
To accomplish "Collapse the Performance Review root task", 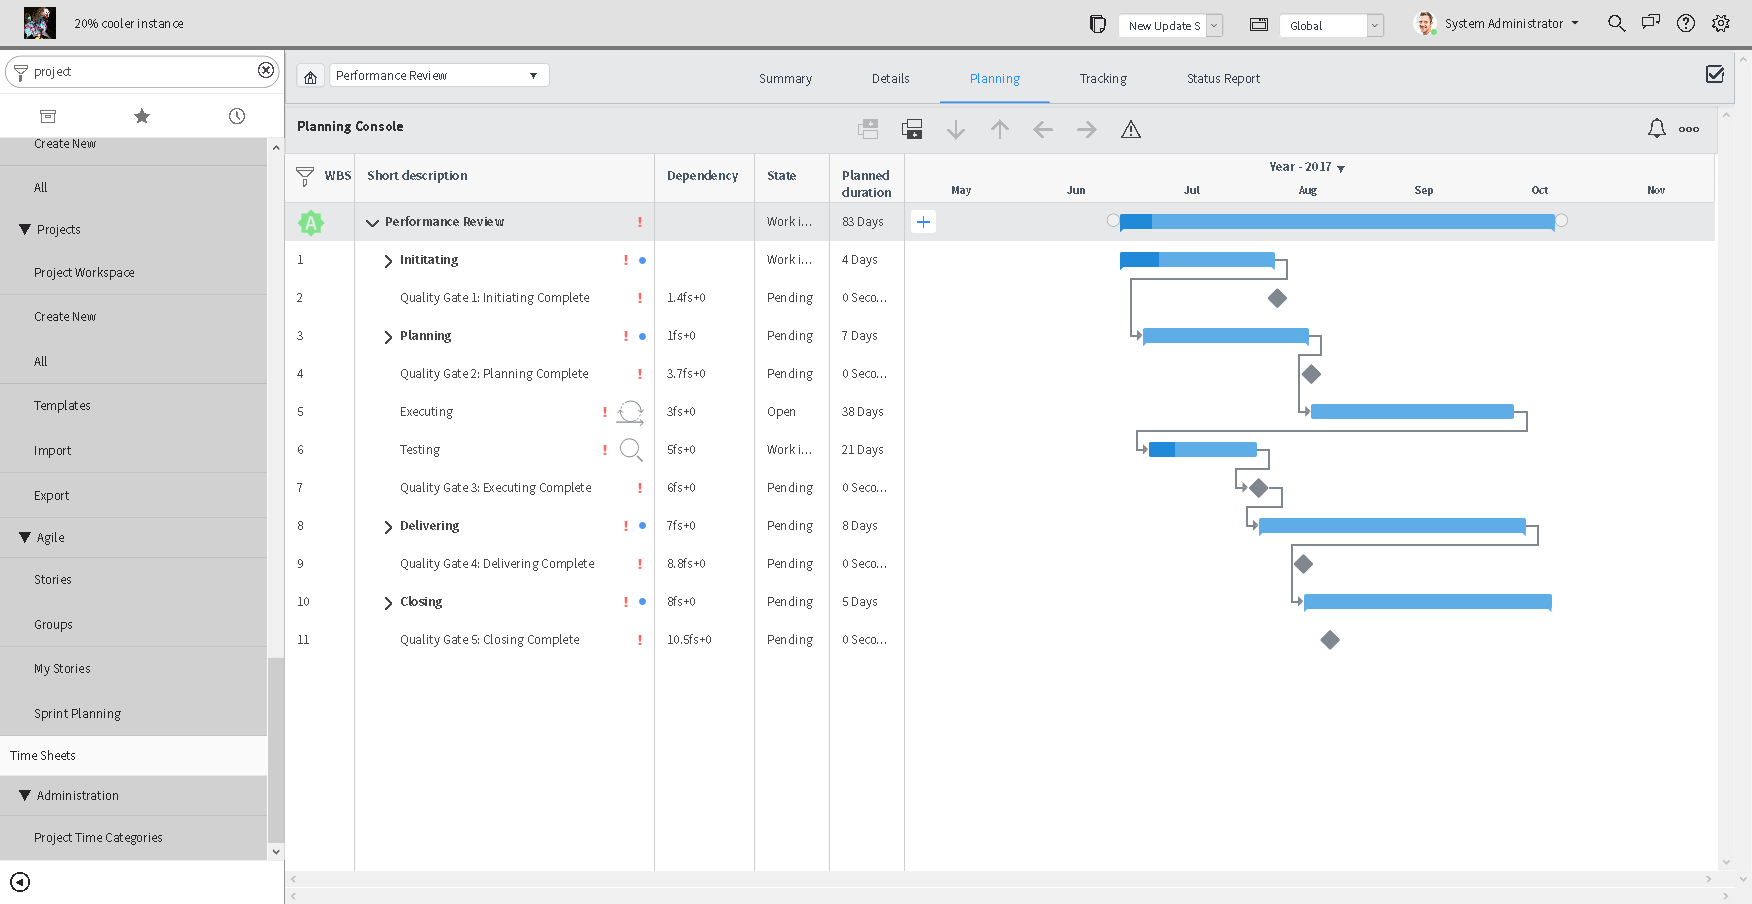I will click(x=373, y=222).
